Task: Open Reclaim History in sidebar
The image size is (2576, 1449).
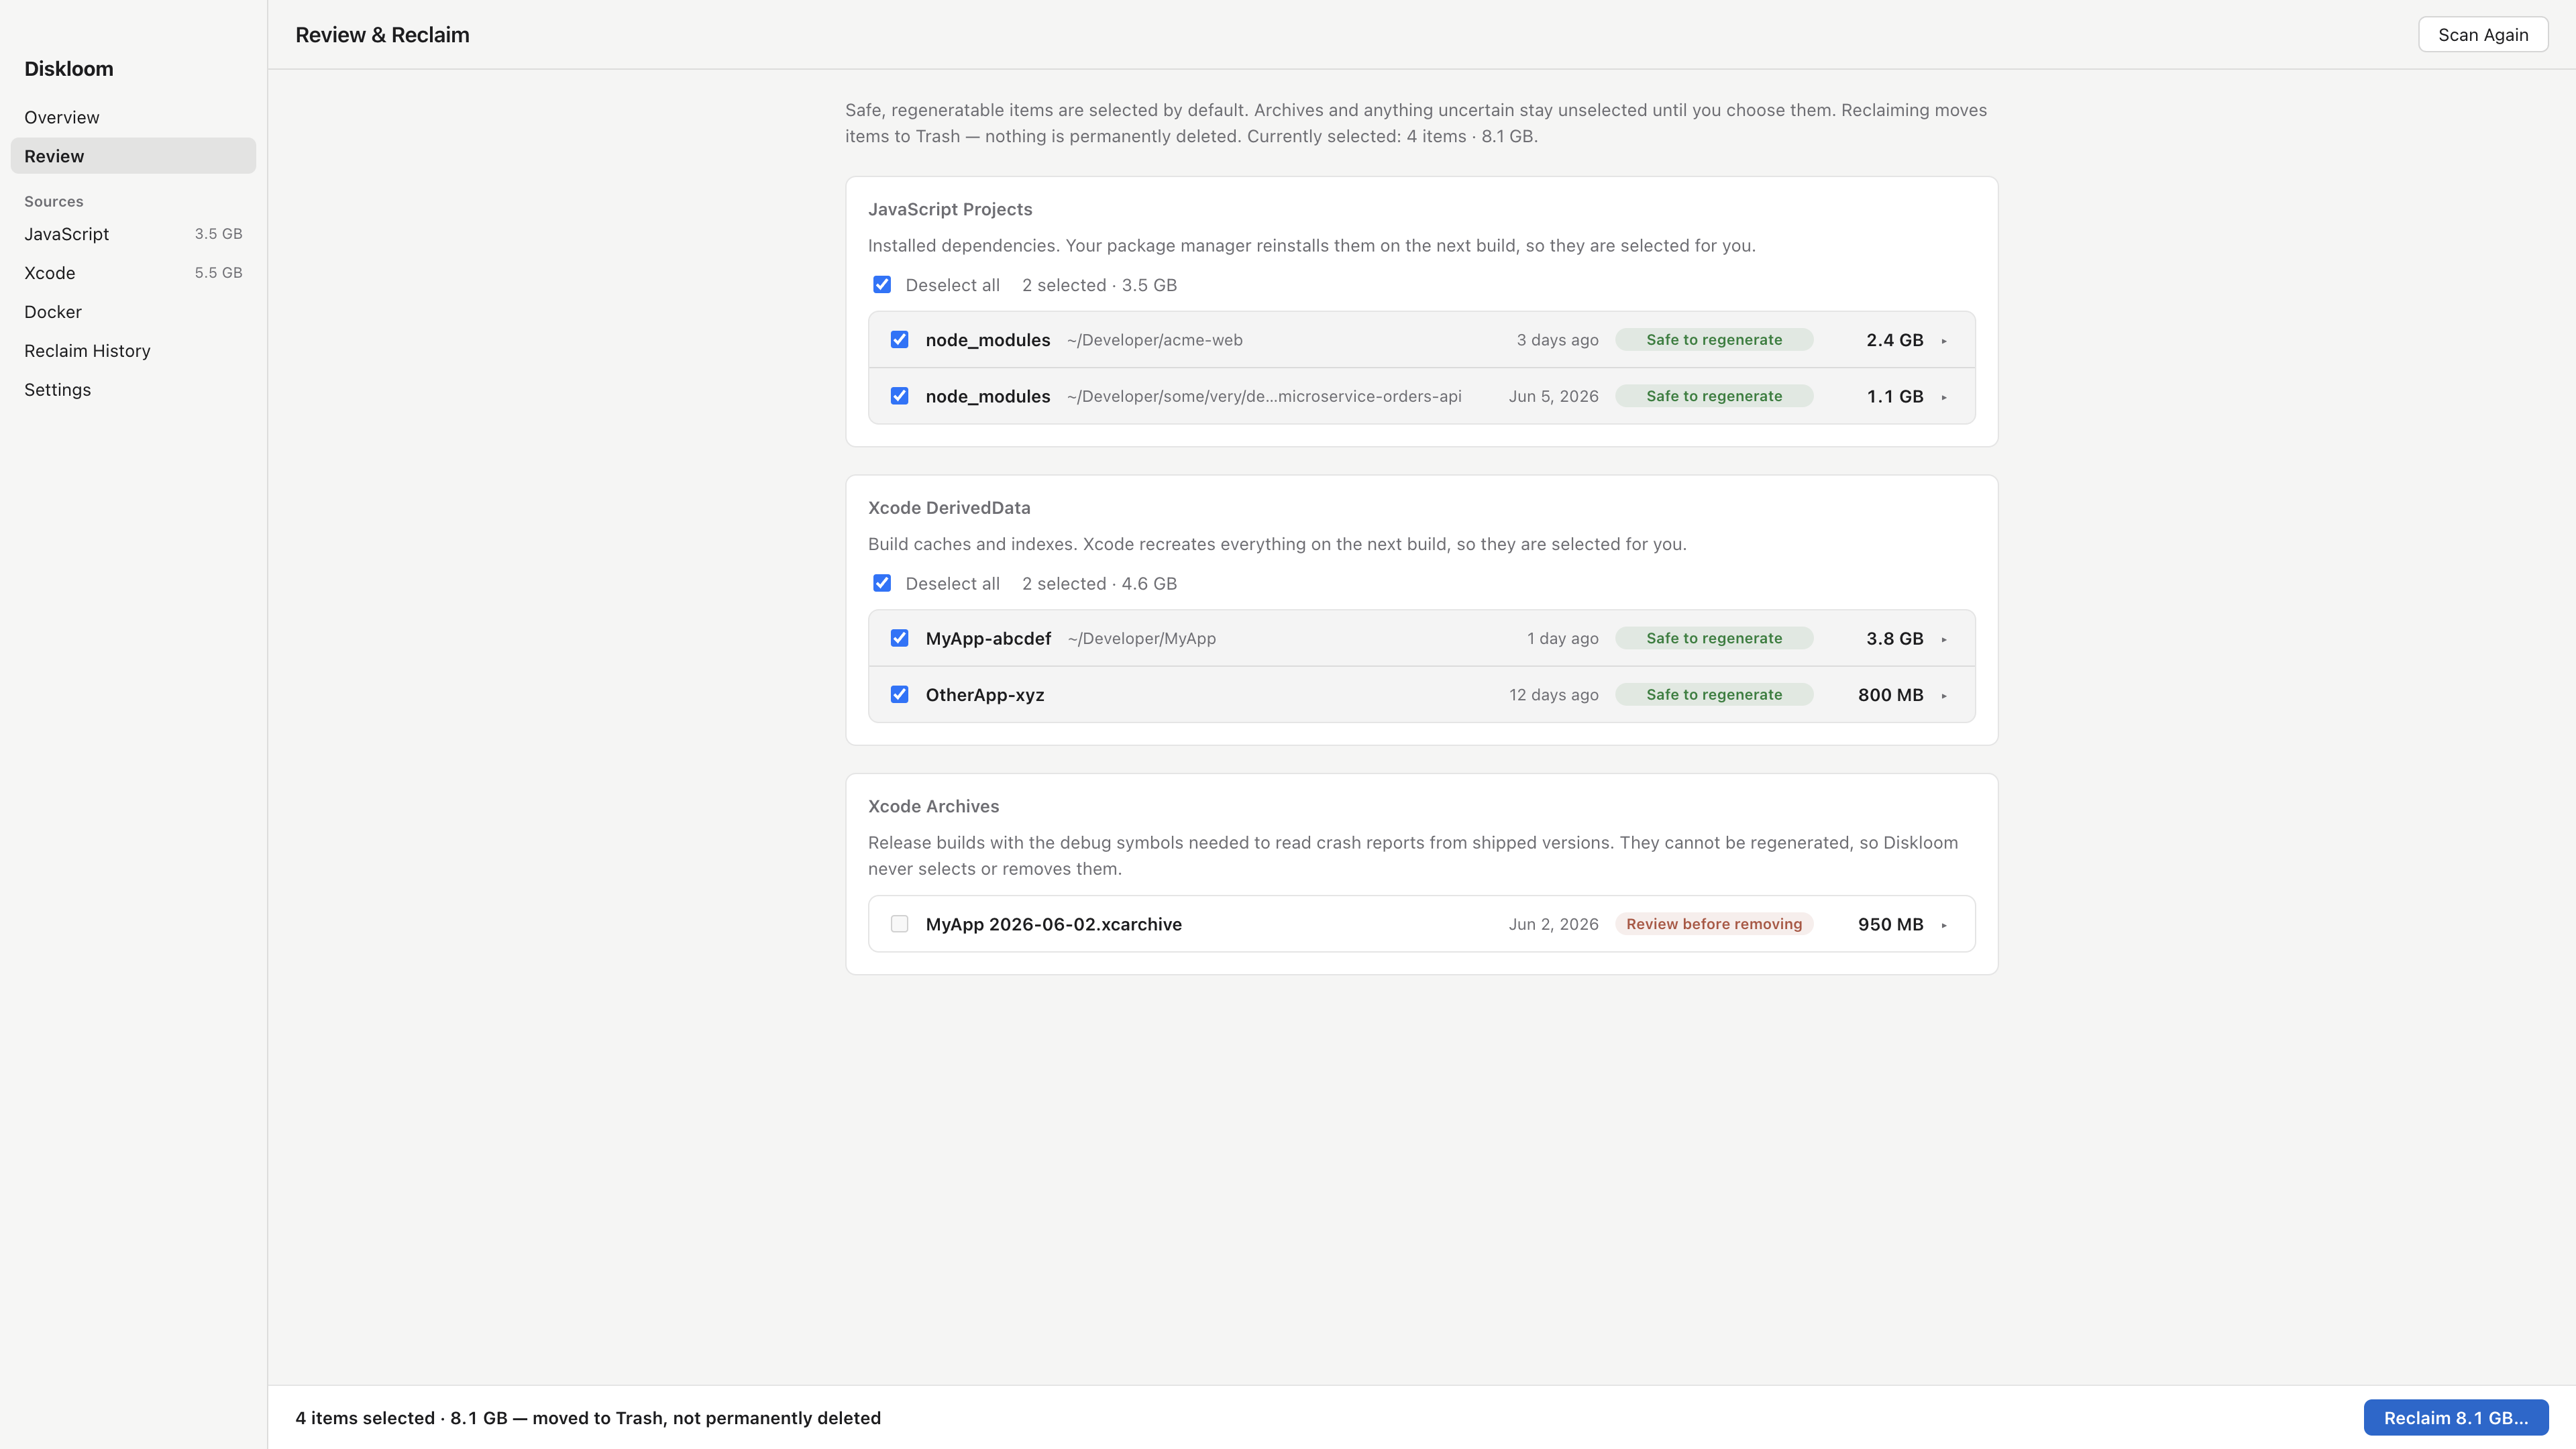Action: point(133,351)
